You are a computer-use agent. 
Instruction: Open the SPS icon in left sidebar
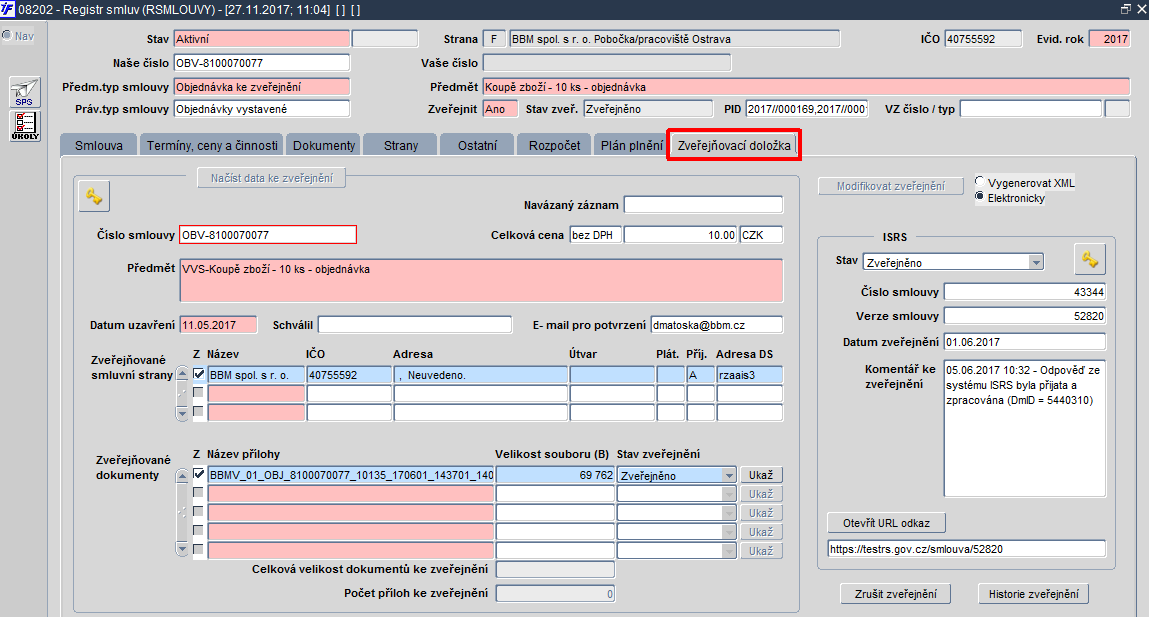[24, 93]
